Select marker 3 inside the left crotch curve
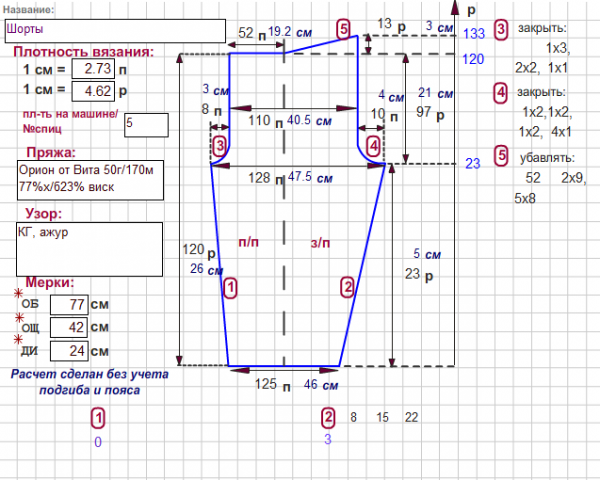Image resolution: width=600 pixels, height=480 pixels. (220, 146)
